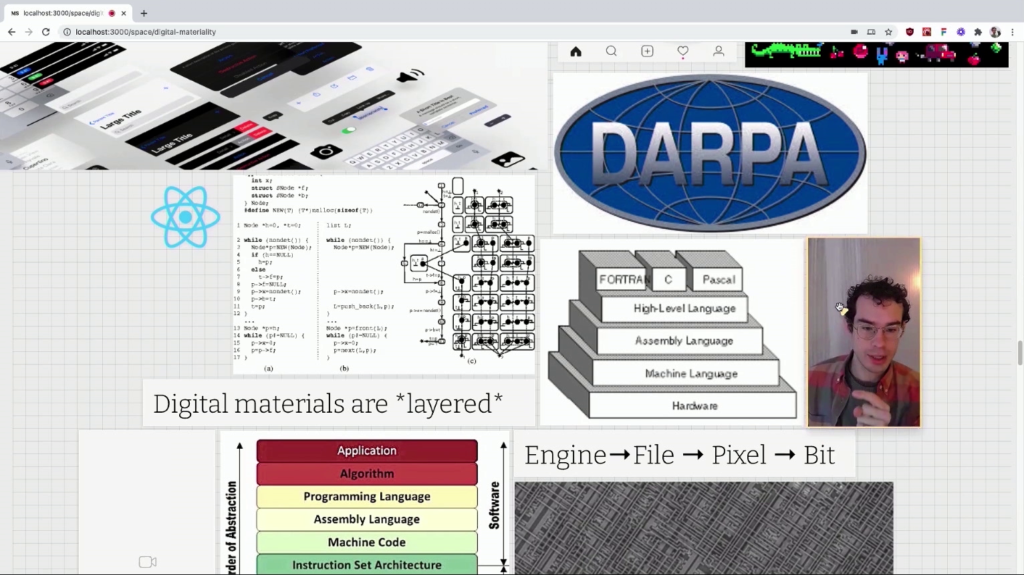
Task: Open a new browser tab
Action: click(x=144, y=13)
